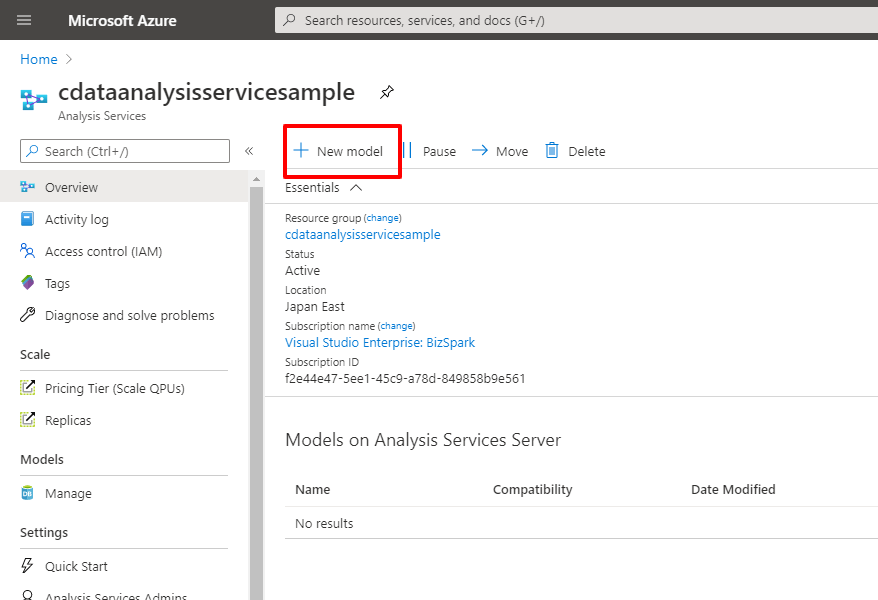Pin the resource to the dashboard
The height and width of the screenshot is (600, 878).
click(x=387, y=93)
